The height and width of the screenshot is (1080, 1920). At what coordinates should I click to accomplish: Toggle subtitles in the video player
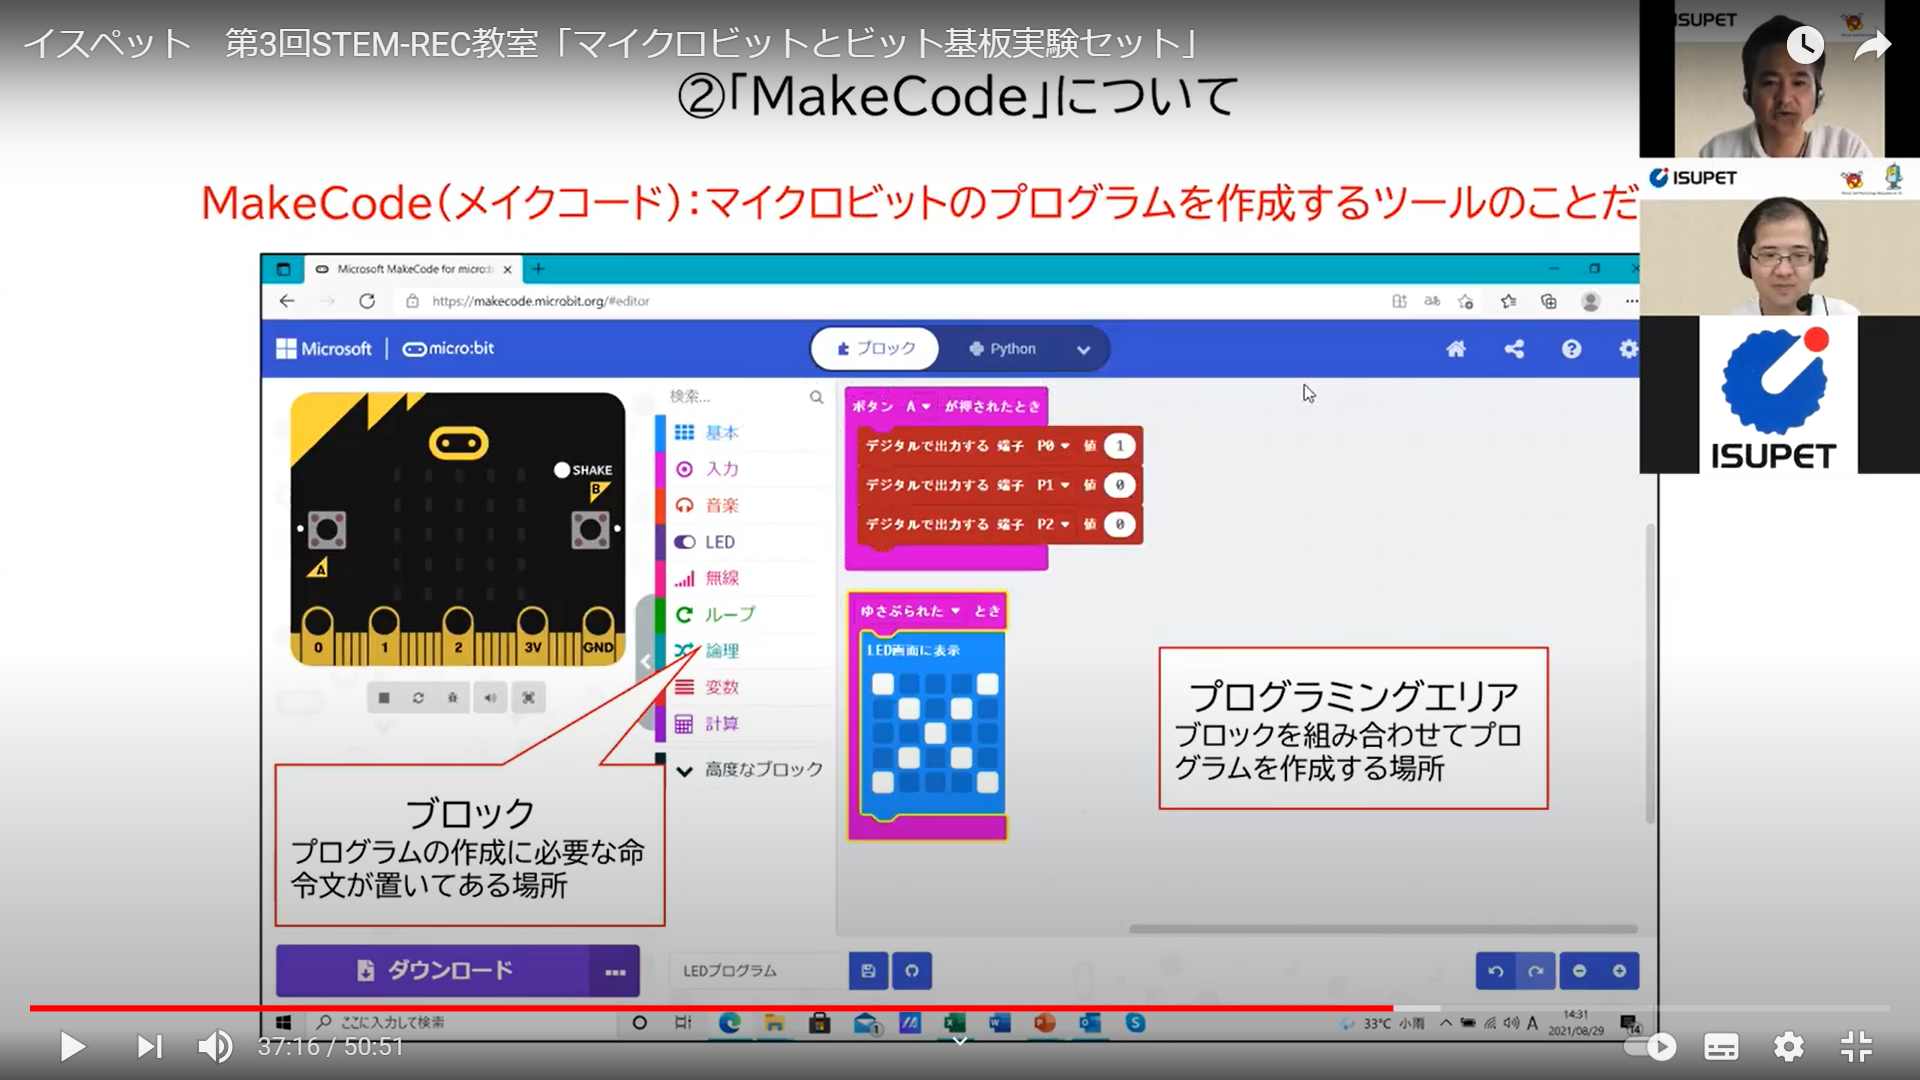pyautogui.click(x=1720, y=1047)
